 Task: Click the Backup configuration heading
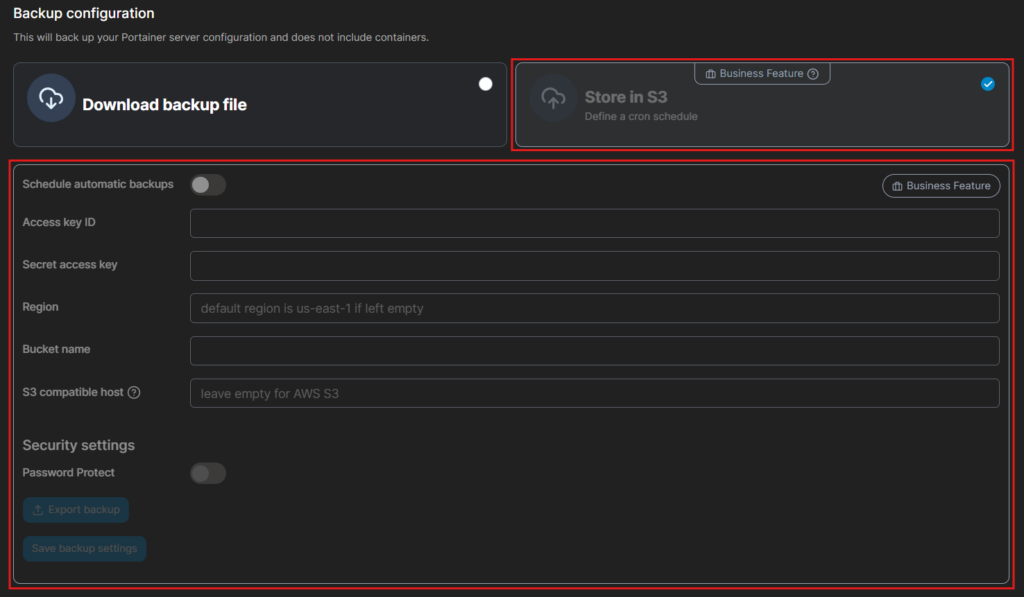pos(84,13)
